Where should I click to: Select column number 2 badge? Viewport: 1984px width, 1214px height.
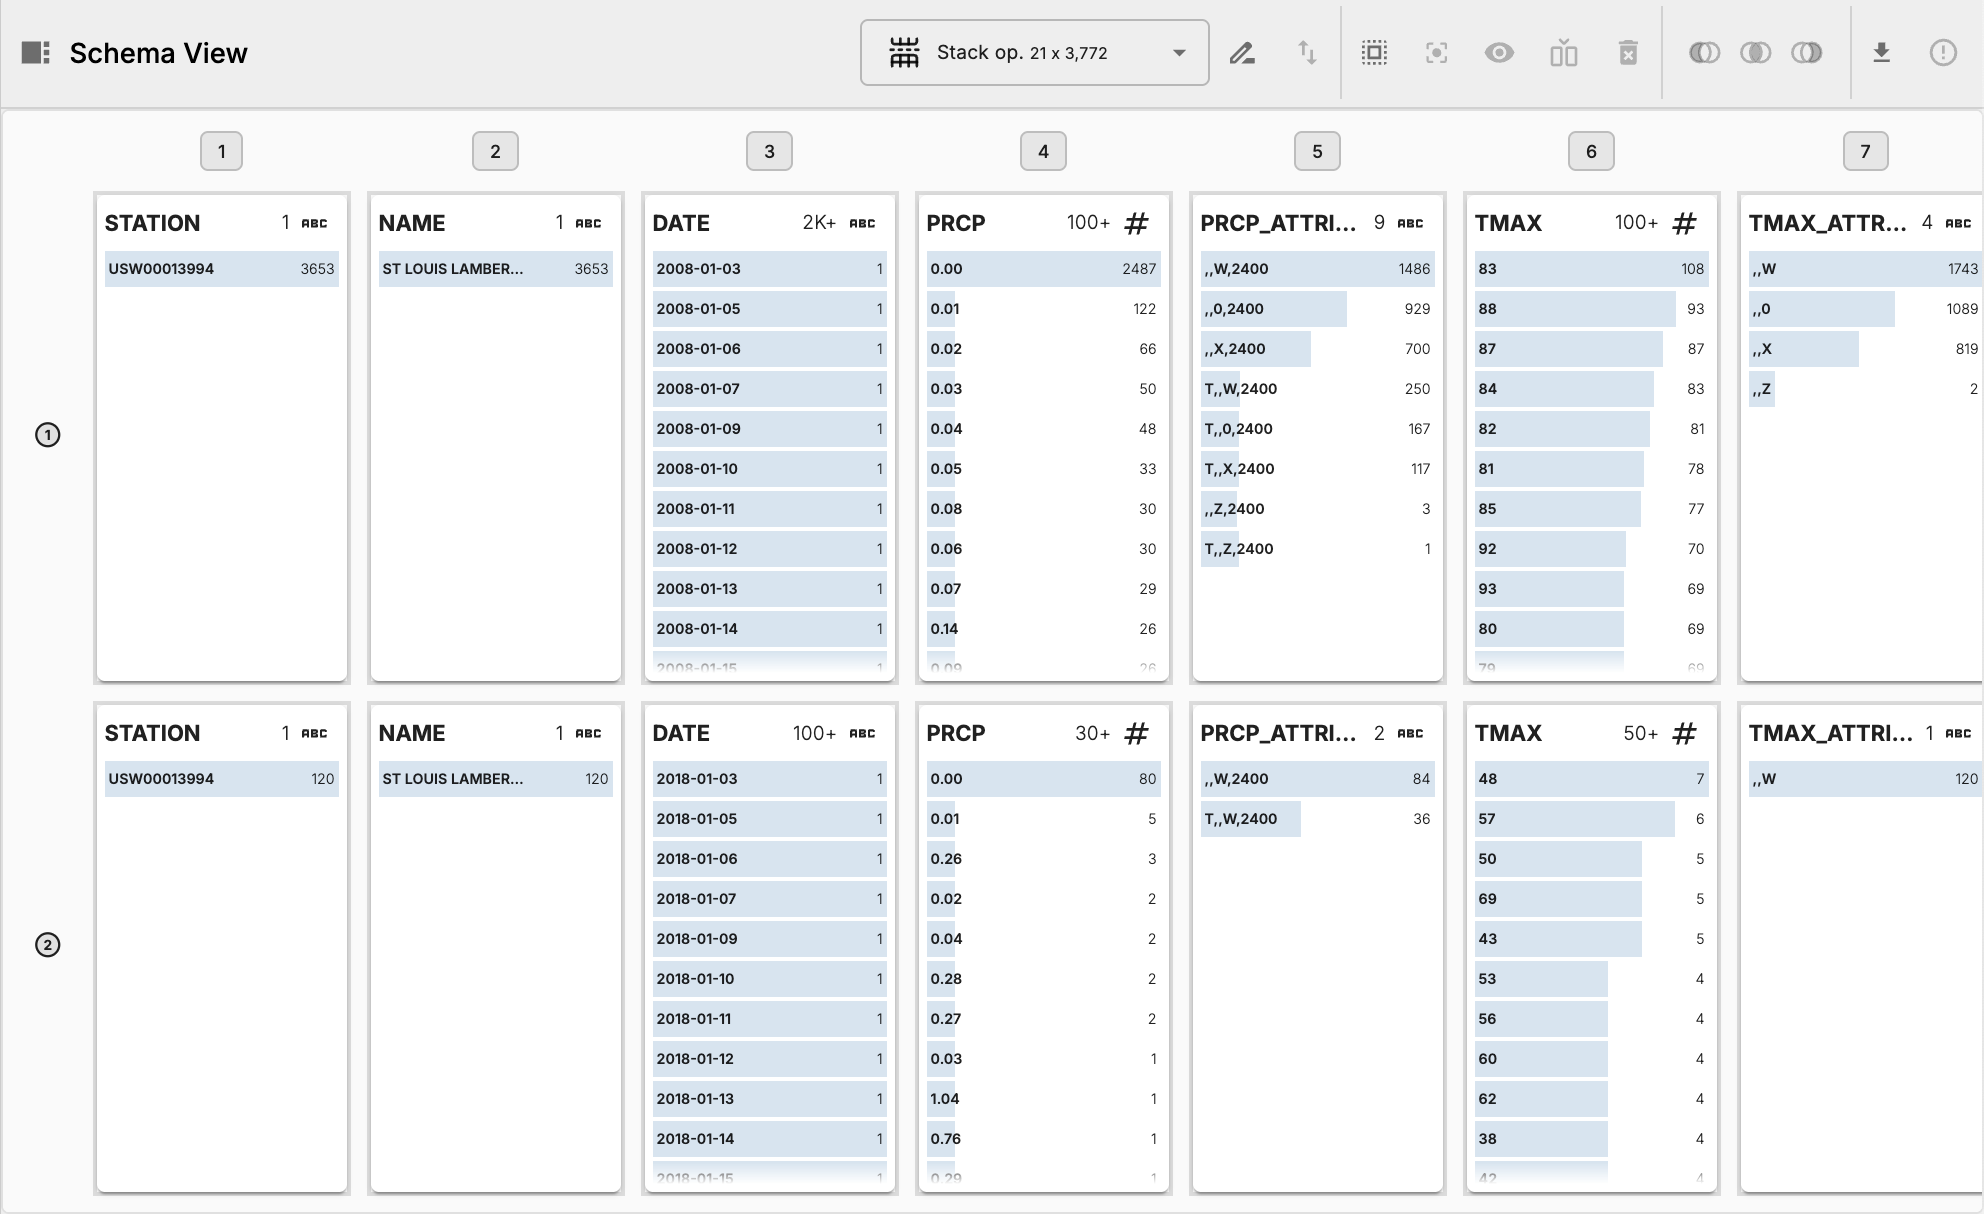click(x=495, y=151)
